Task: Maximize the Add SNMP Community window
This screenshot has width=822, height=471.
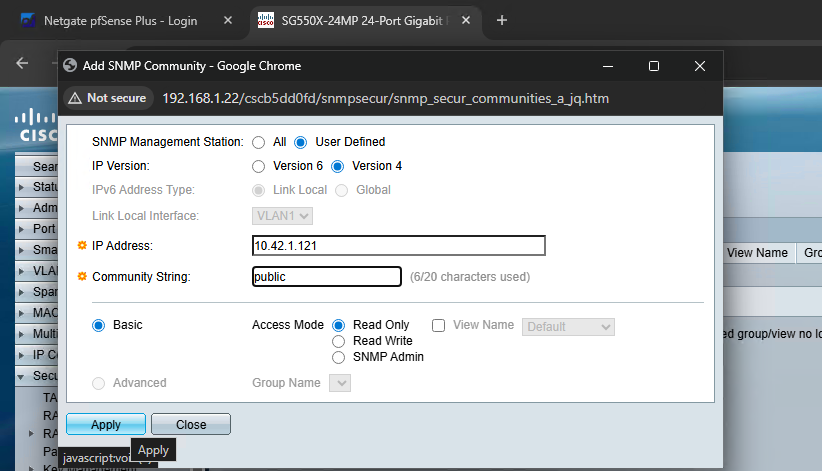Action: [x=653, y=66]
